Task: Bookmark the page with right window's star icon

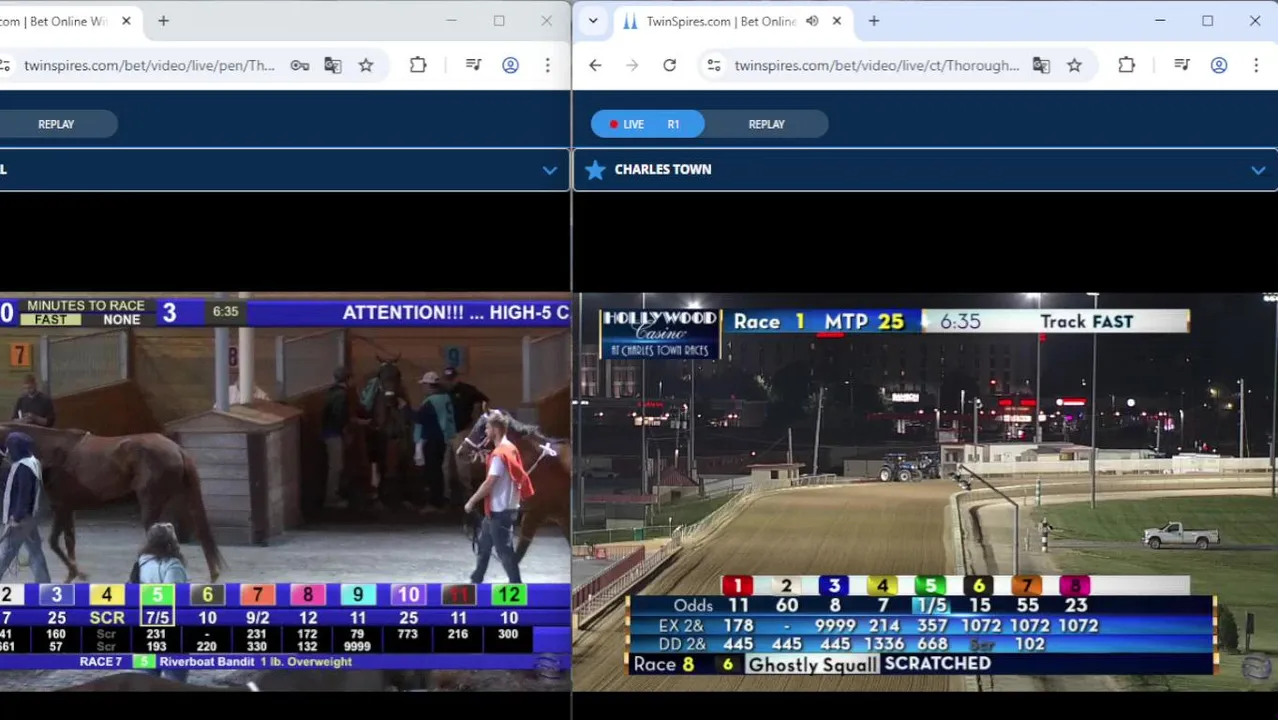Action: pos(1074,66)
